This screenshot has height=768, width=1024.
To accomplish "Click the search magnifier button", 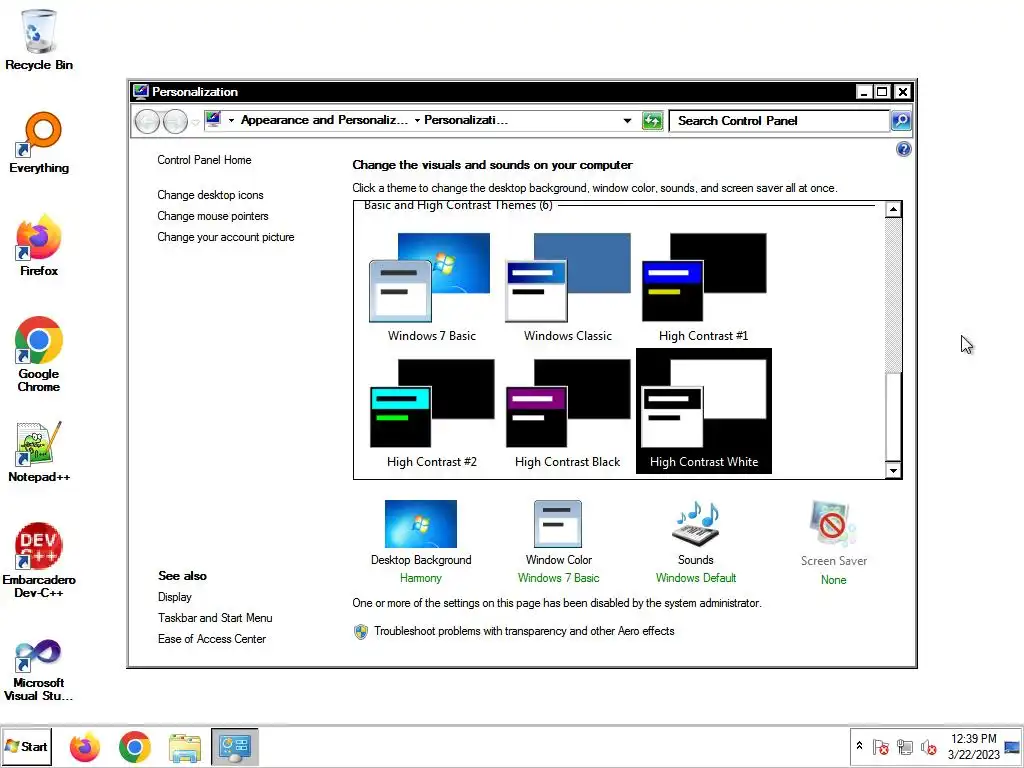I will pyautogui.click(x=901, y=121).
